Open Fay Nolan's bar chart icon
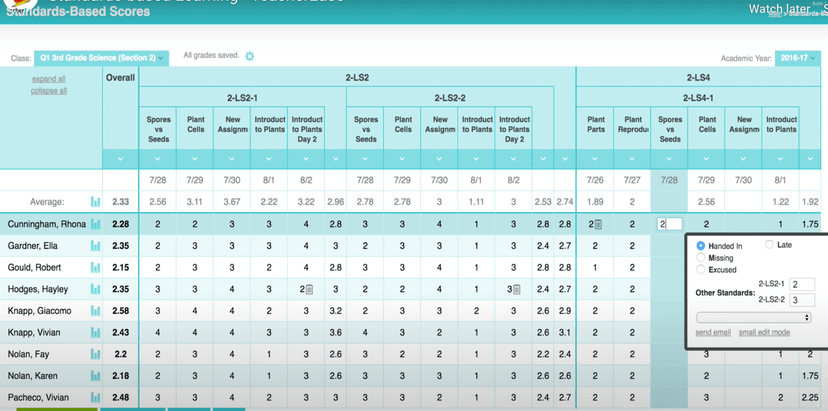 click(x=96, y=354)
